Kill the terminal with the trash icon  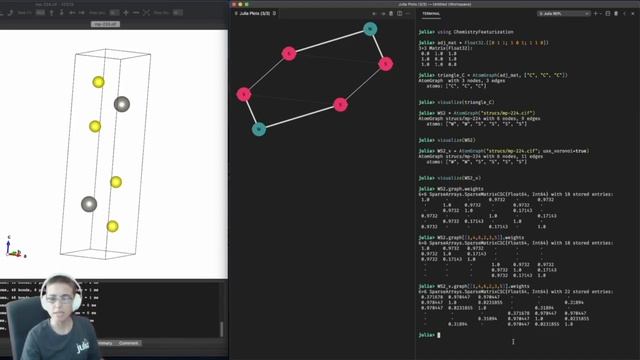click(616, 13)
